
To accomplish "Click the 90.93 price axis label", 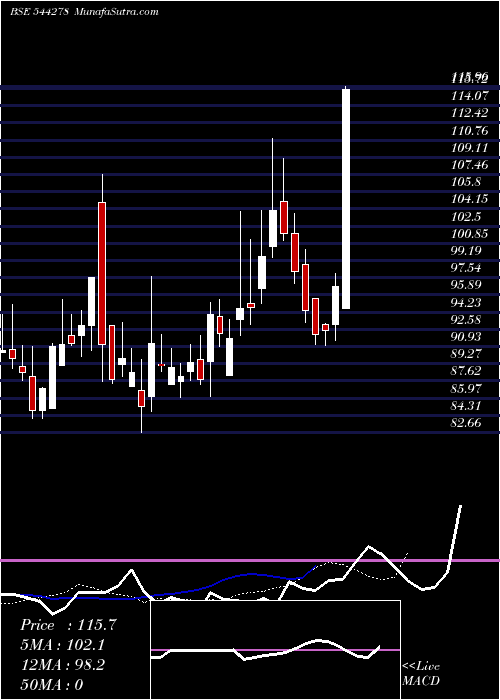I will pyautogui.click(x=467, y=337).
